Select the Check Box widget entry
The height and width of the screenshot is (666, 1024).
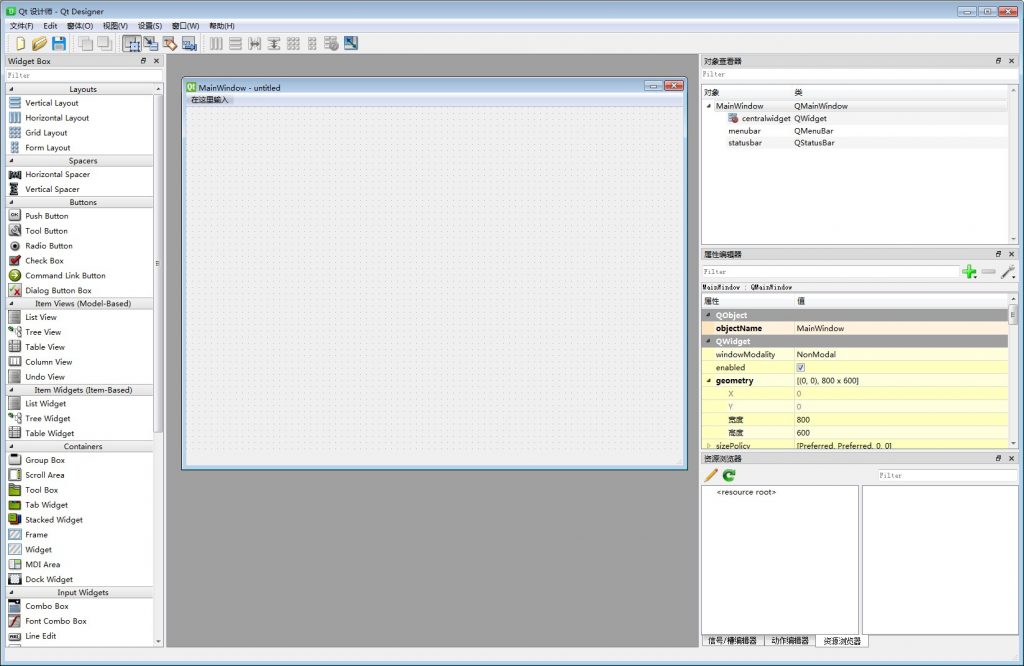(44, 261)
